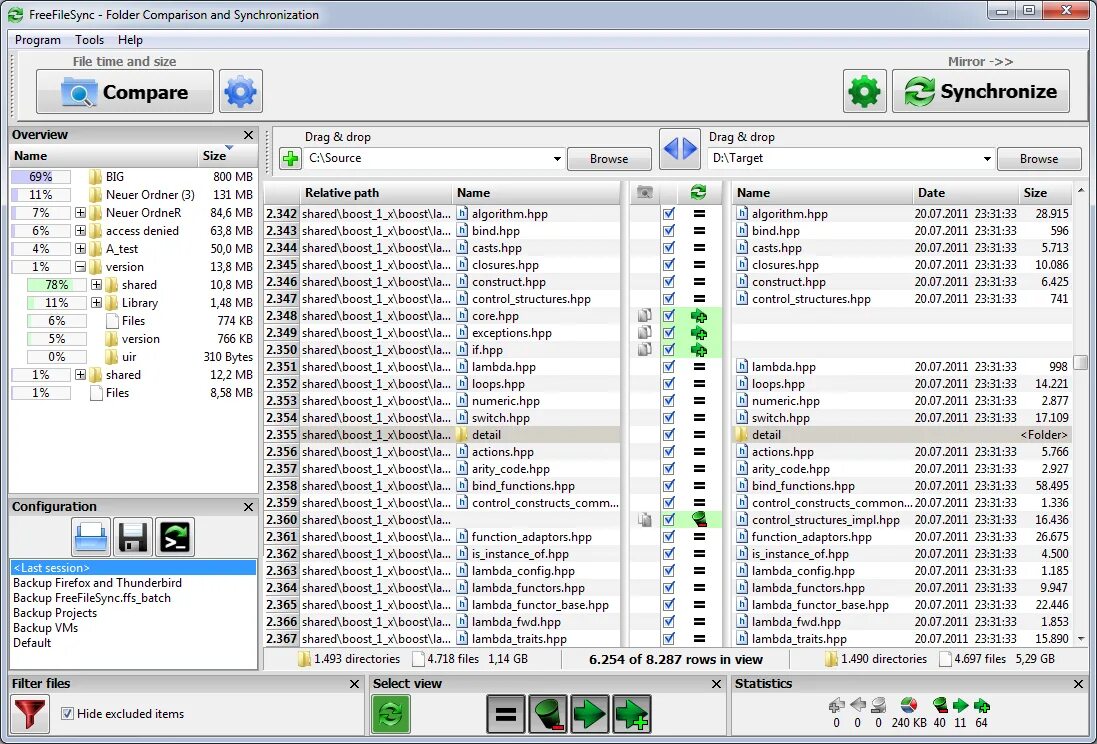Swap sides with the blue arrows

(x=680, y=148)
